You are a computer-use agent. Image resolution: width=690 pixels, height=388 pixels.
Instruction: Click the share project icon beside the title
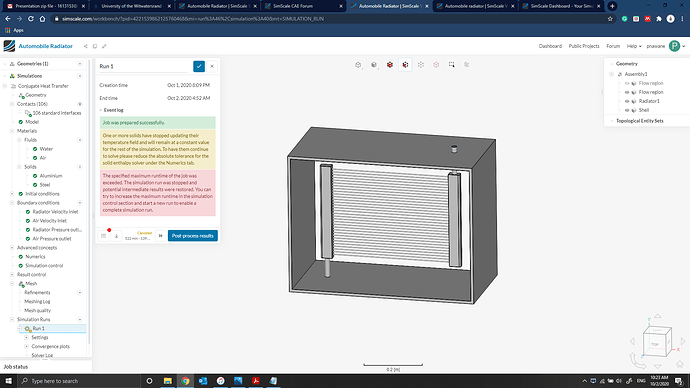click(86, 46)
